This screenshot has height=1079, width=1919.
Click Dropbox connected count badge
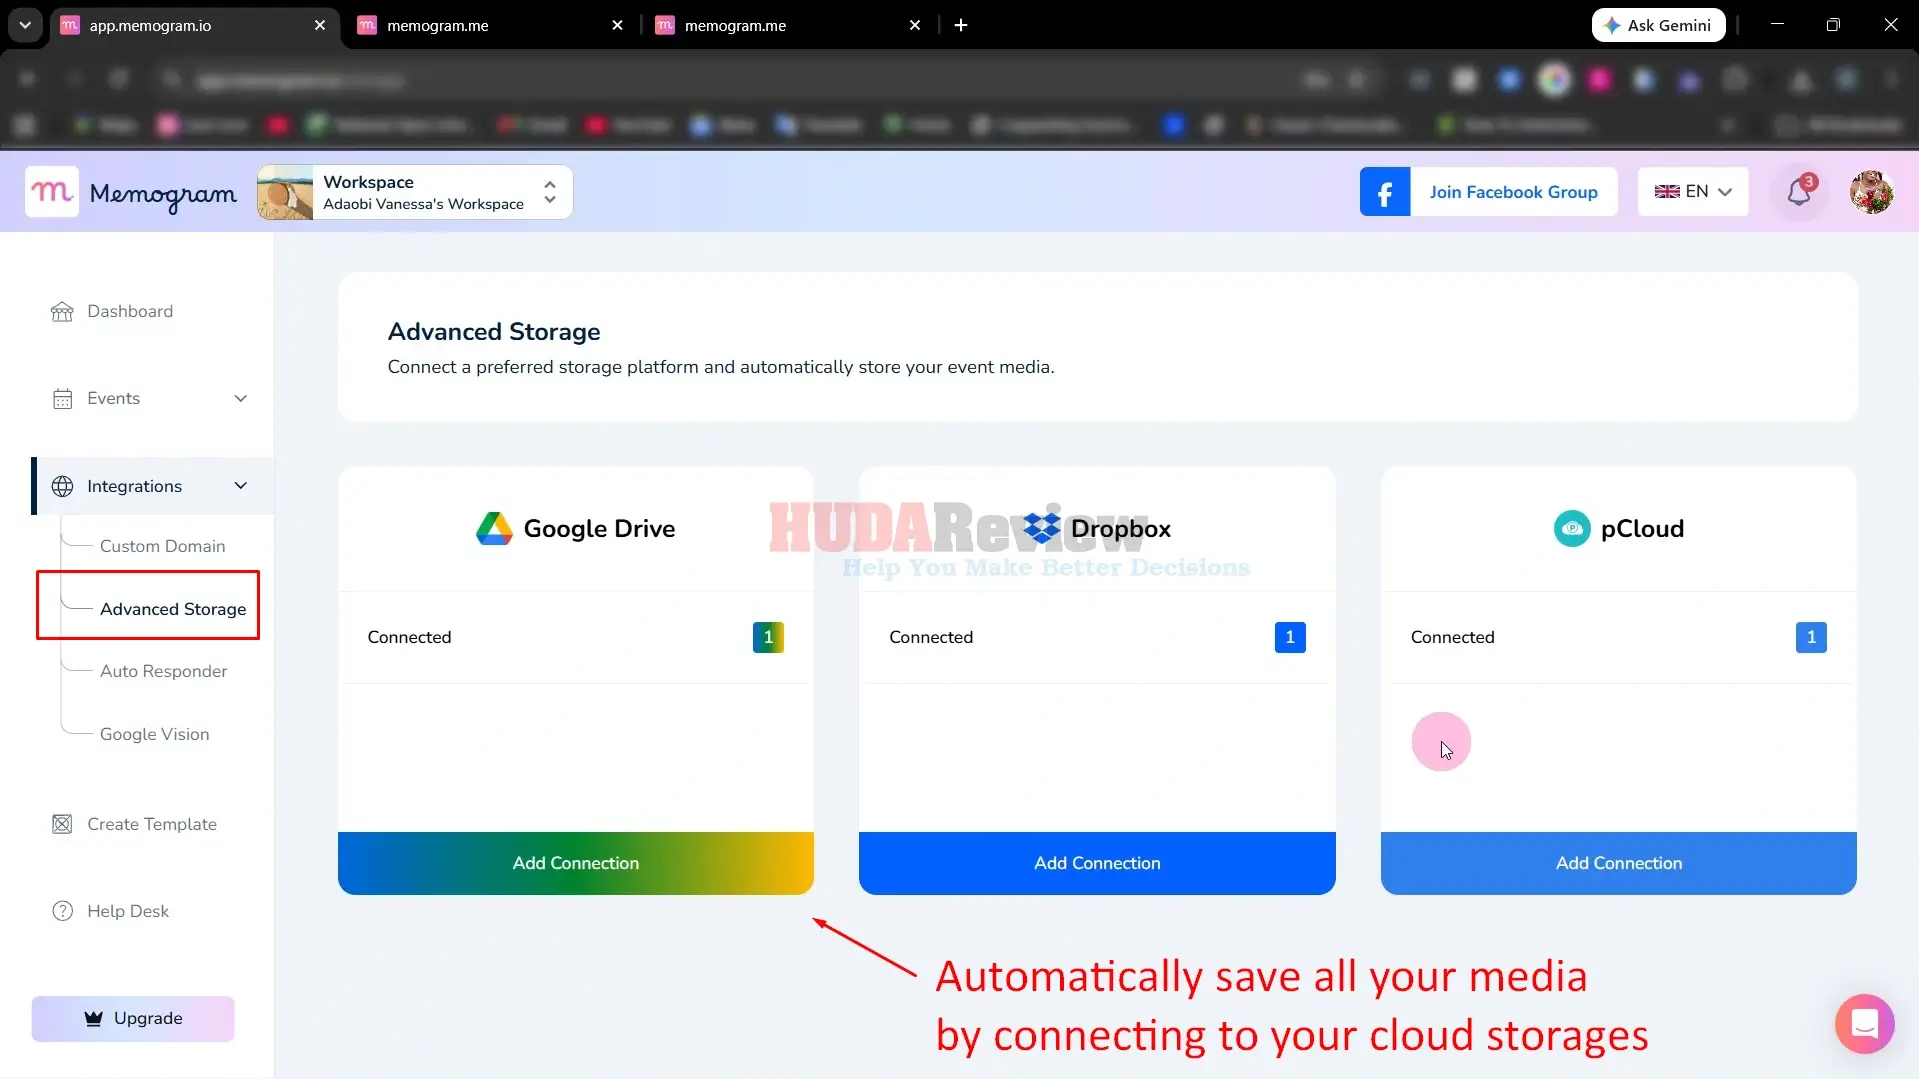[1290, 637]
